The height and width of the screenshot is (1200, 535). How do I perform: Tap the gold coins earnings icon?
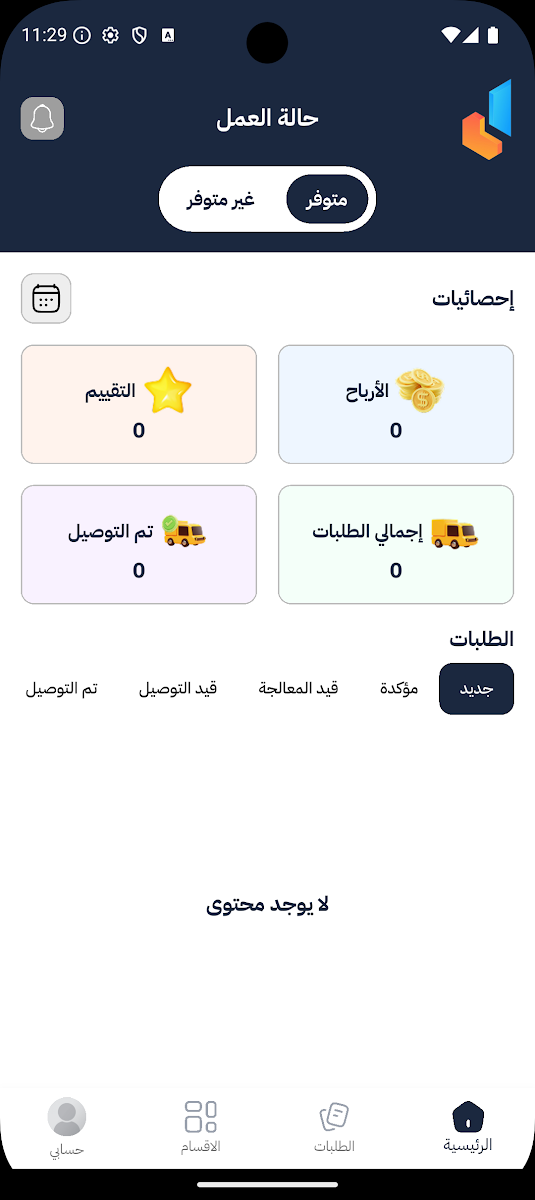(x=420, y=390)
